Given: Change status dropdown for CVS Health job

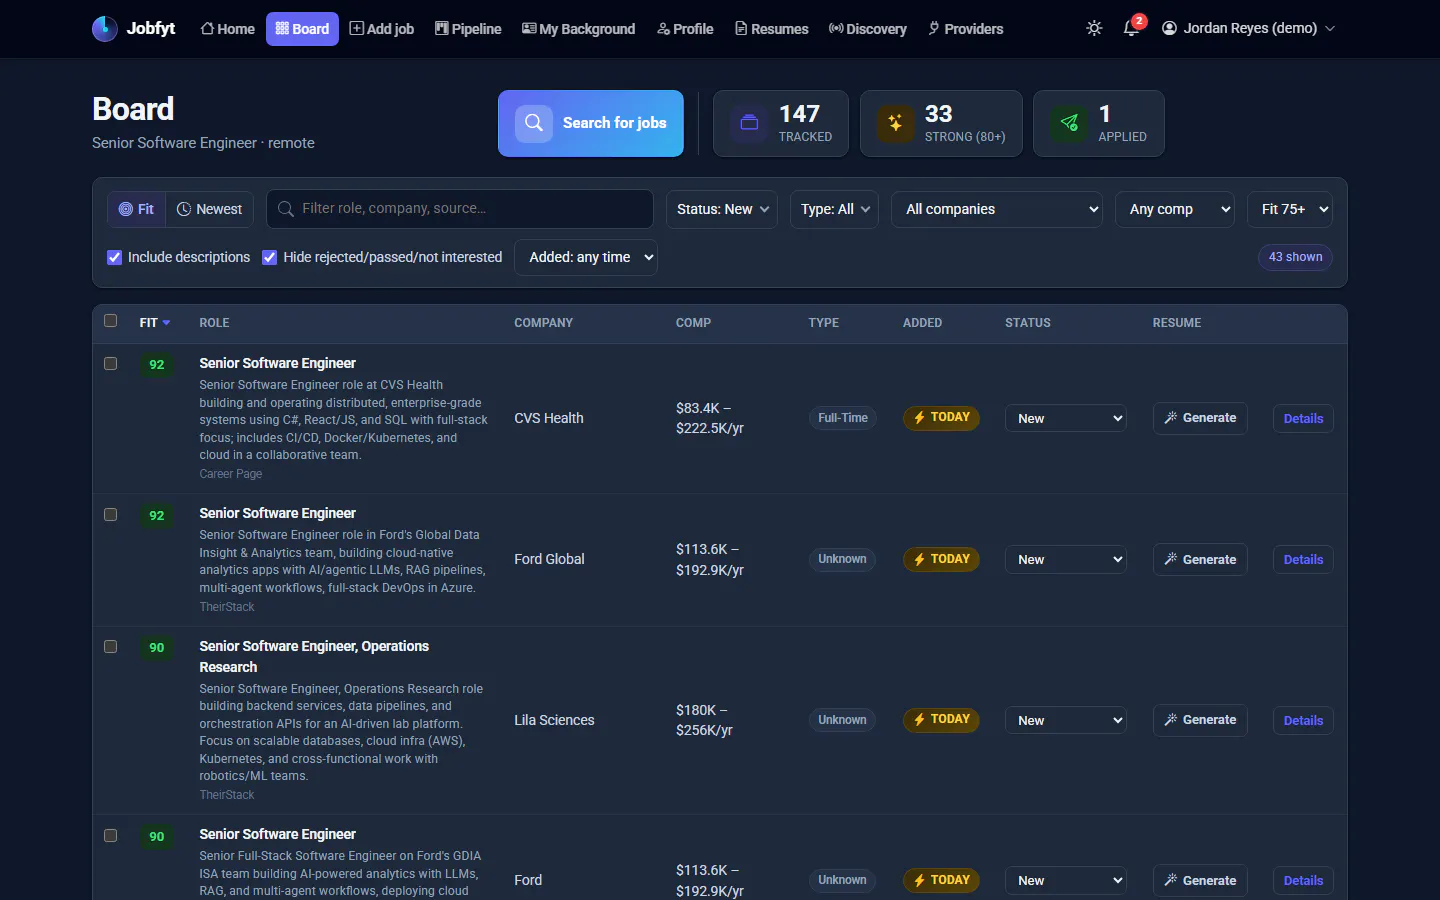Looking at the screenshot, I should point(1066,418).
